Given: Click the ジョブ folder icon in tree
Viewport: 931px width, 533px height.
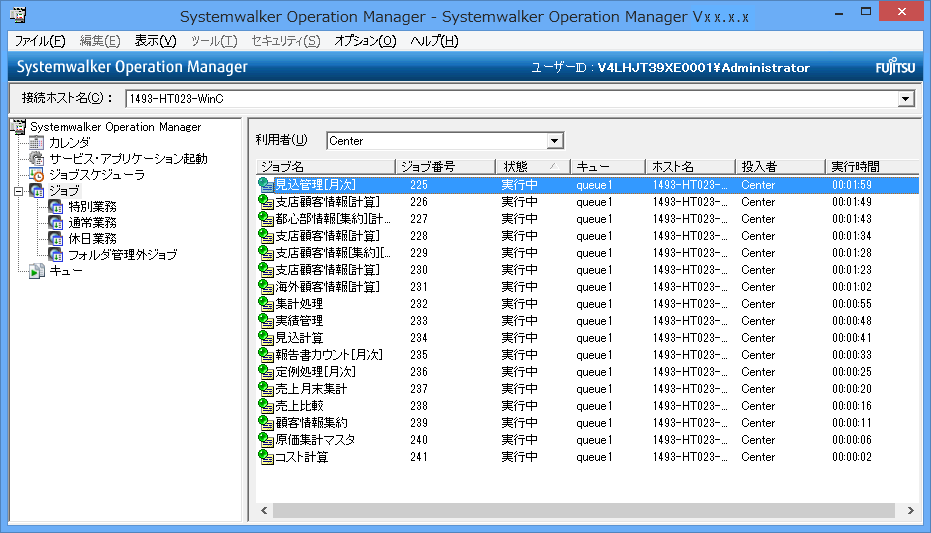Looking at the screenshot, I should click(37, 191).
